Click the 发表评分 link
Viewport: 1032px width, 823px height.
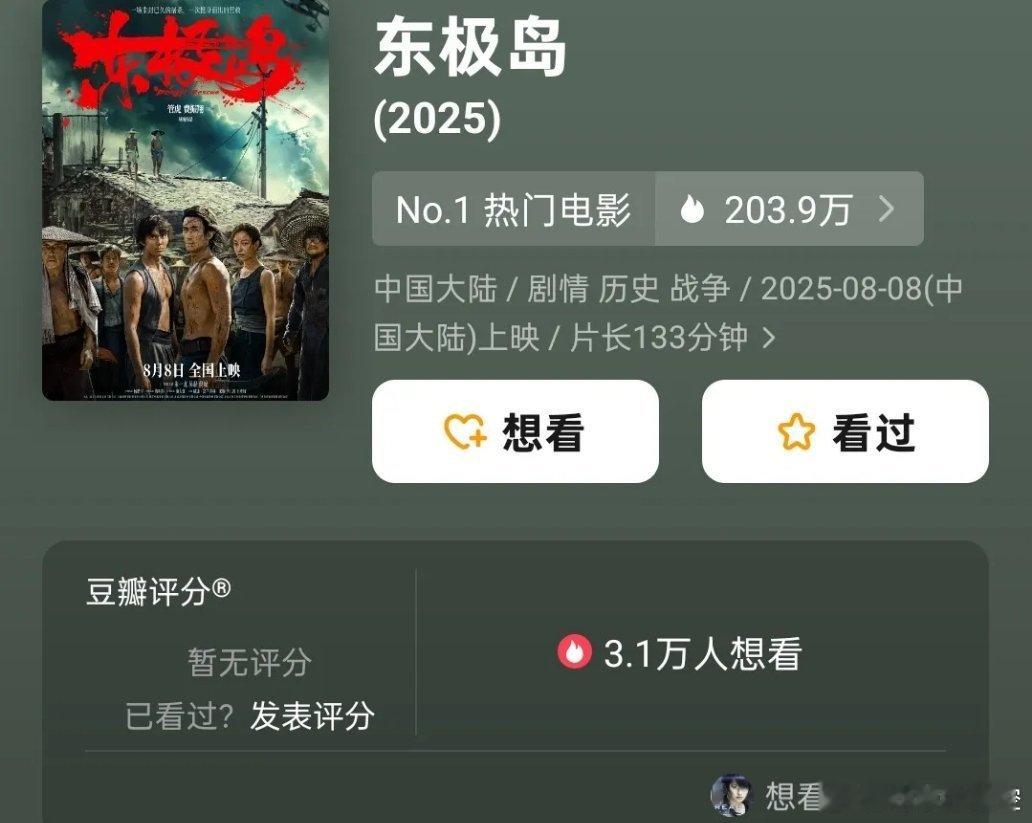click(313, 716)
